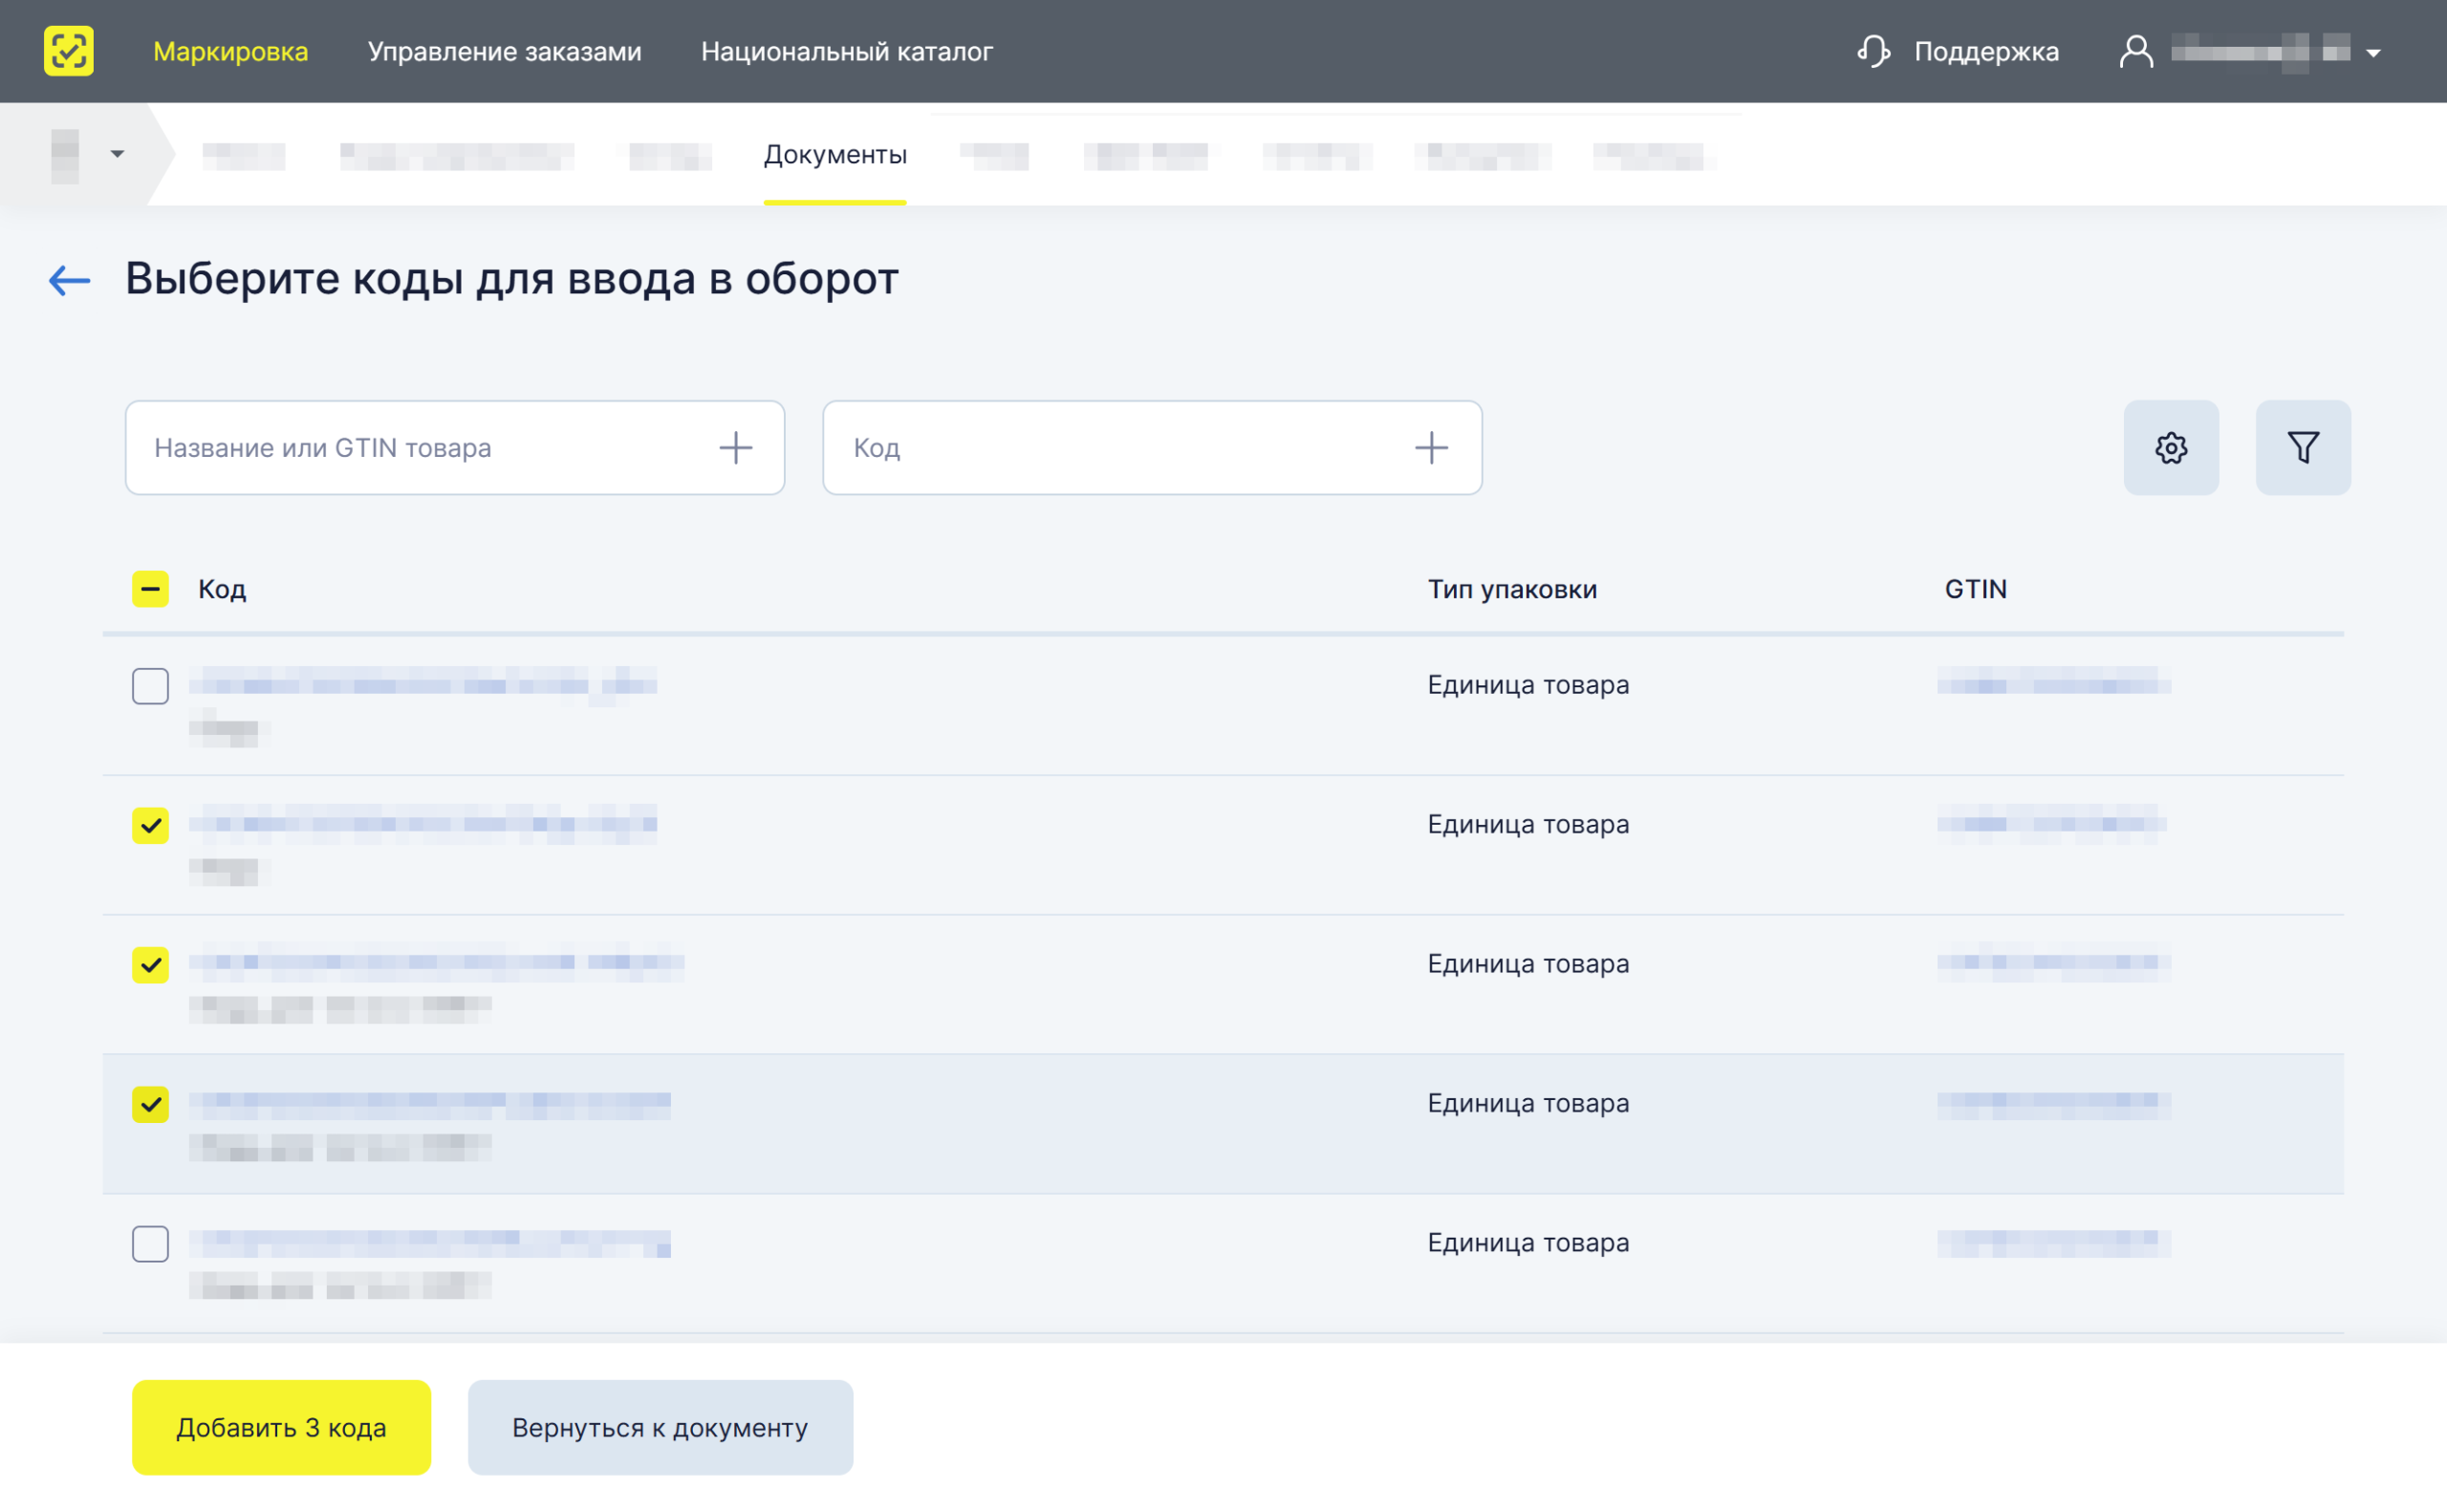Image resolution: width=2447 pixels, height=1512 pixels.
Task: Go to Управление заказами
Action: click(x=504, y=51)
